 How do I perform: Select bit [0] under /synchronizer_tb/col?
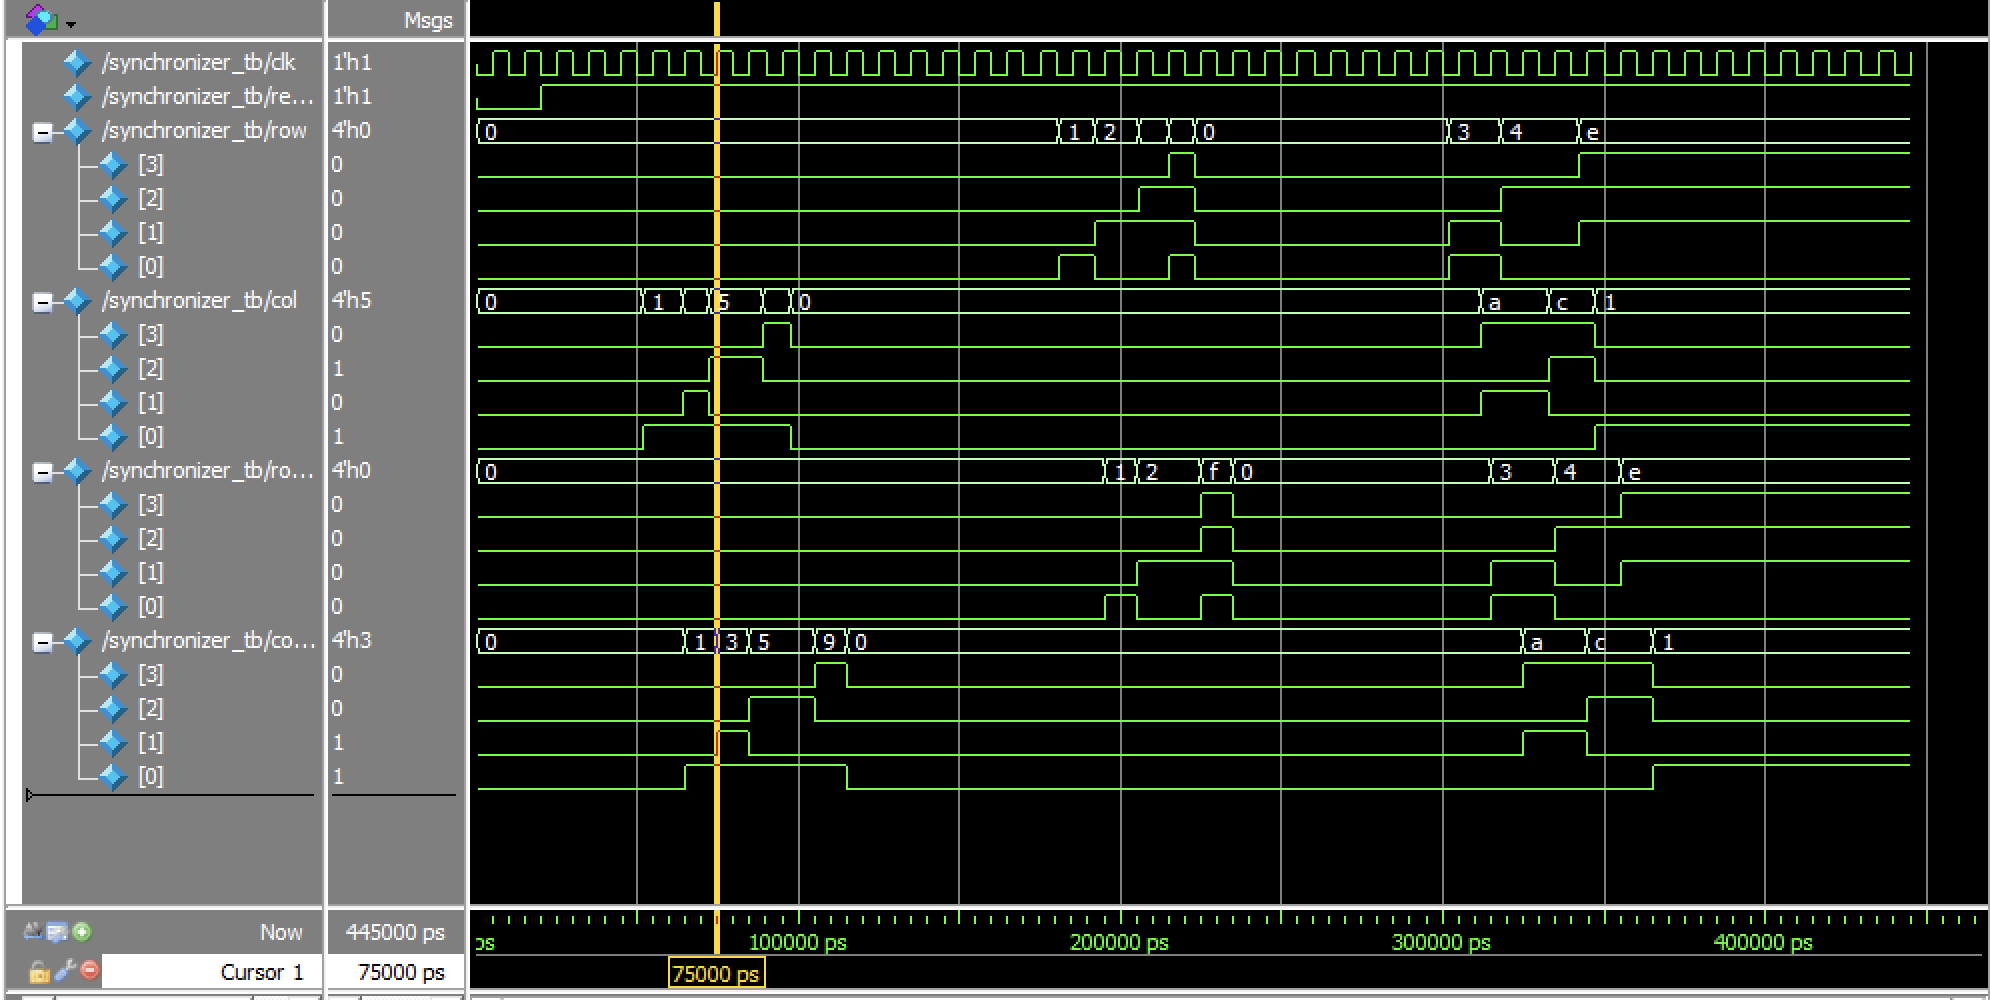pyautogui.click(x=150, y=437)
